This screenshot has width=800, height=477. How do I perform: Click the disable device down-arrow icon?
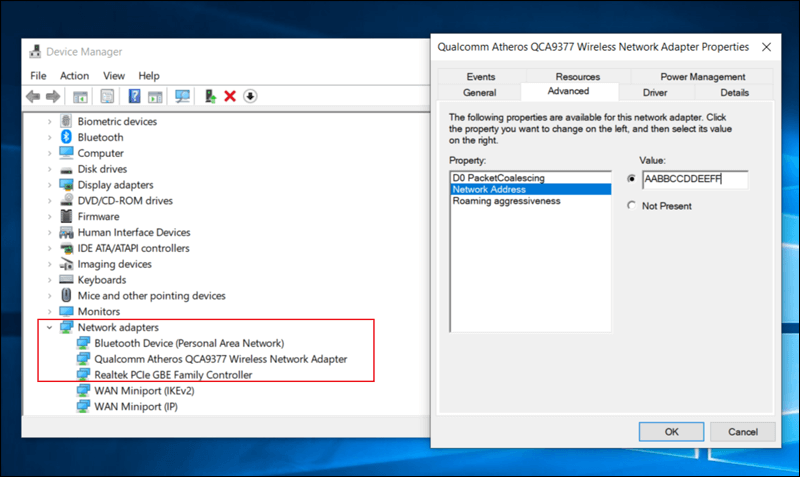[x=250, y=96]
